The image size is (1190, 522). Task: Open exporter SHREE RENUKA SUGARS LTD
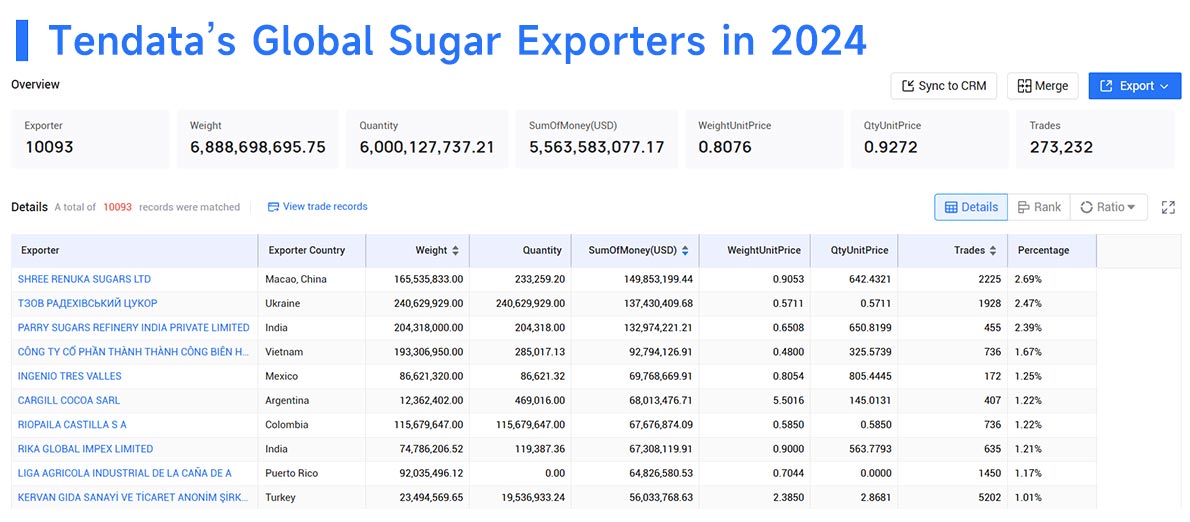[x=84, y=279]
